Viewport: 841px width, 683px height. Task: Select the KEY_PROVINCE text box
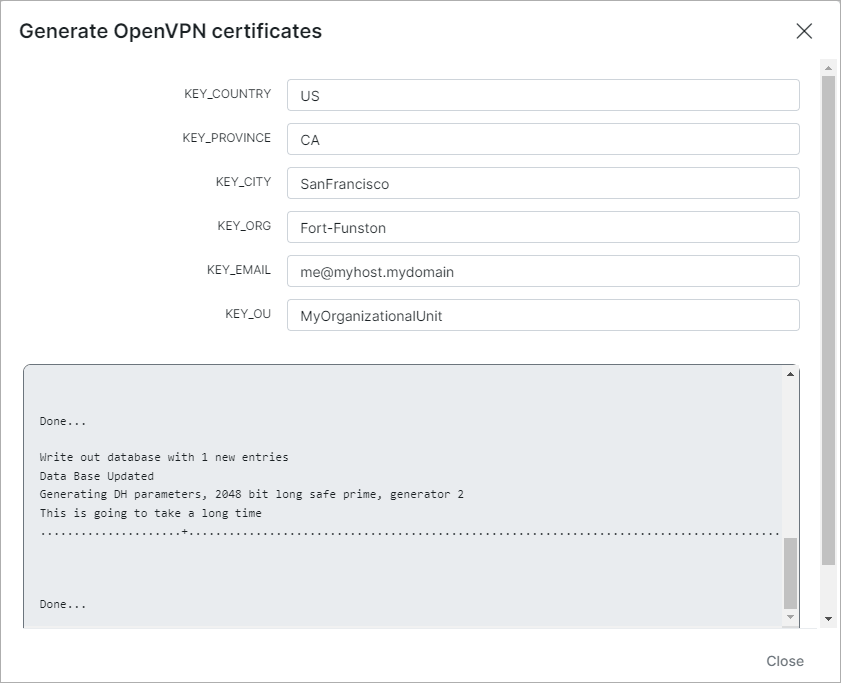click(x=543, y=139)
